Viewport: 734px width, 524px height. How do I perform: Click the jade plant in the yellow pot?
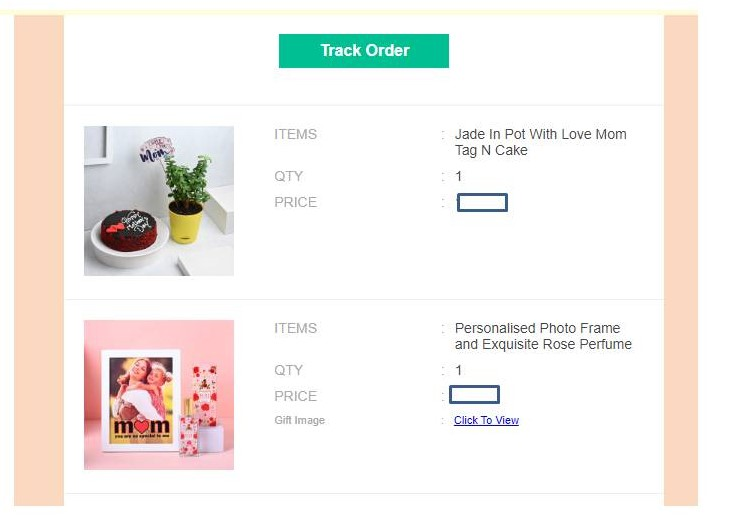coord(186,185)
